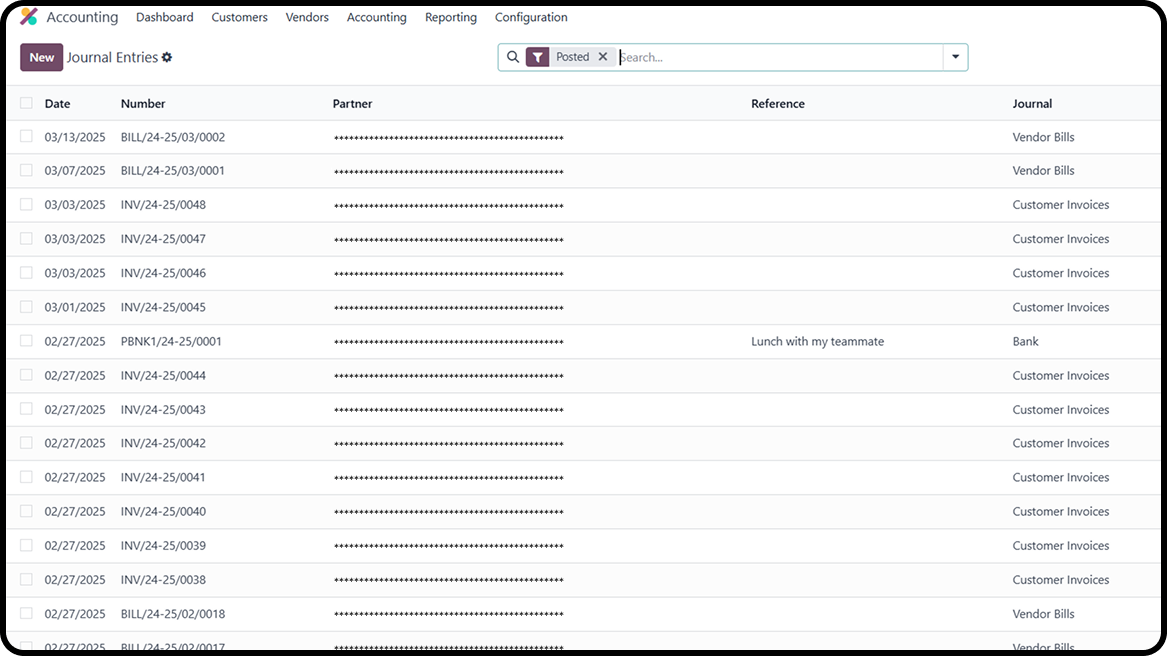Switch to the Dashboard menu
This screenshot has width=1167, height=656.
click(x=164, y=17)
